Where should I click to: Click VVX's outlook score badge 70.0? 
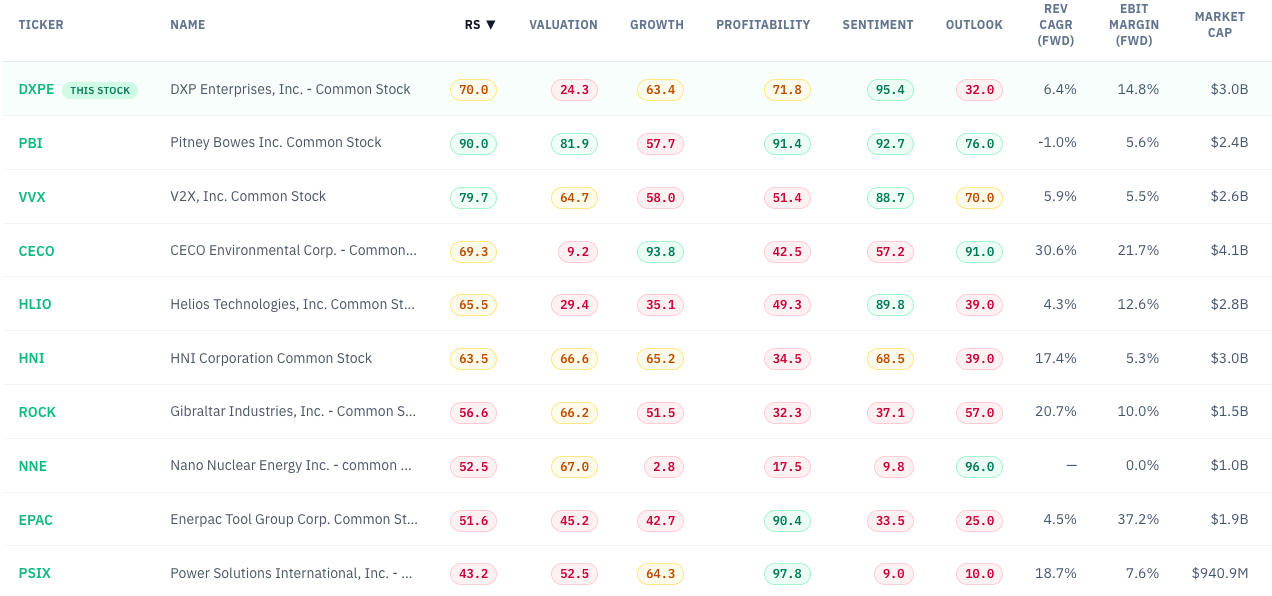click(979, 198)
